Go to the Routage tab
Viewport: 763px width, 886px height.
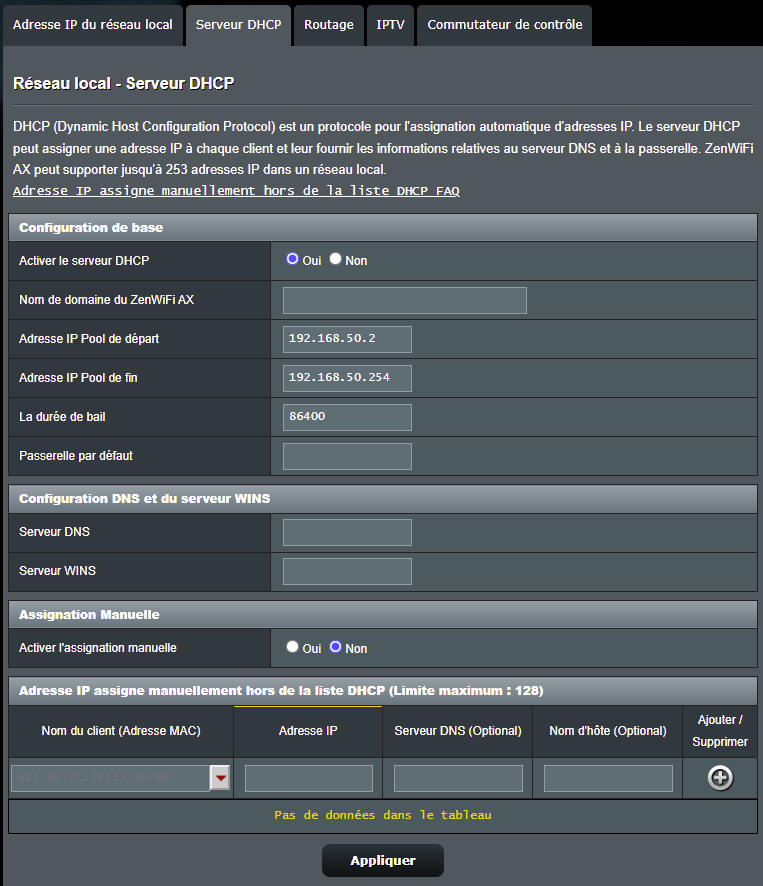329,25
